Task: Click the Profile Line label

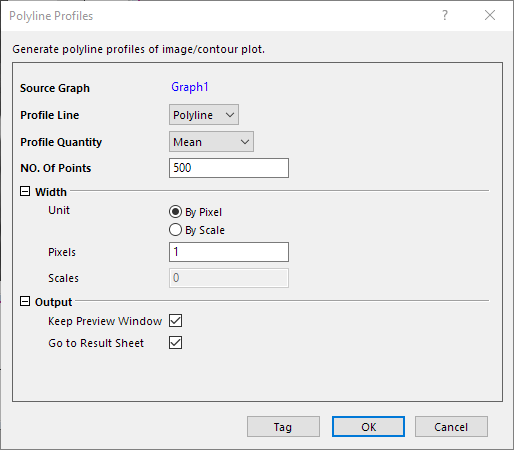Action: (50, 115)
